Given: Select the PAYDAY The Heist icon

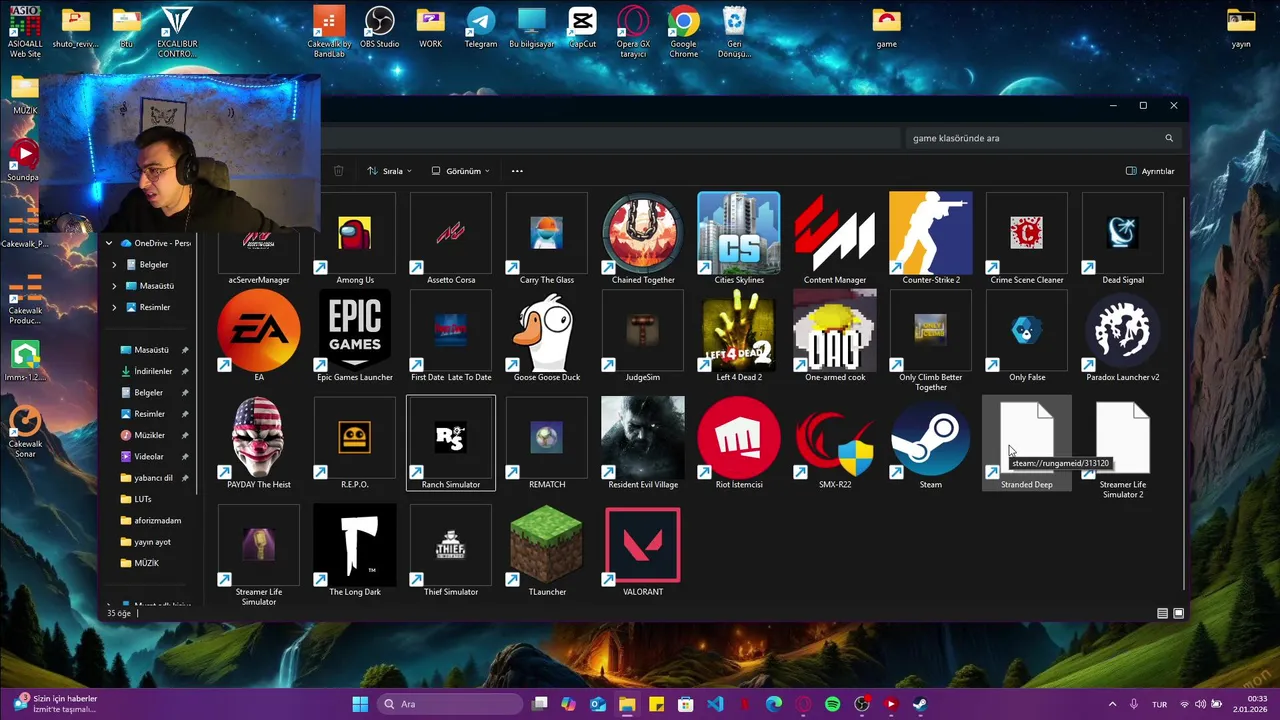Looking at the screenshot, I should [x=259, y=437].
